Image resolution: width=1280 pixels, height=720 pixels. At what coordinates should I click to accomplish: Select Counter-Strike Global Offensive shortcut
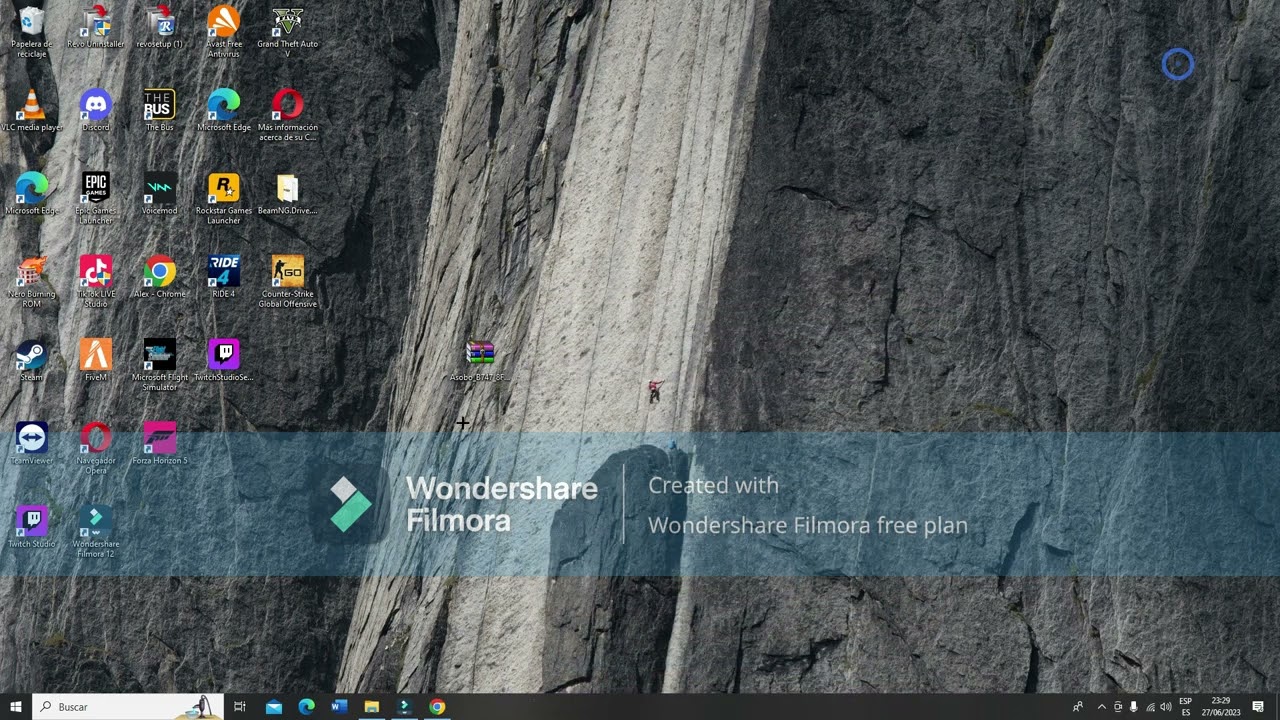[288, 281]
